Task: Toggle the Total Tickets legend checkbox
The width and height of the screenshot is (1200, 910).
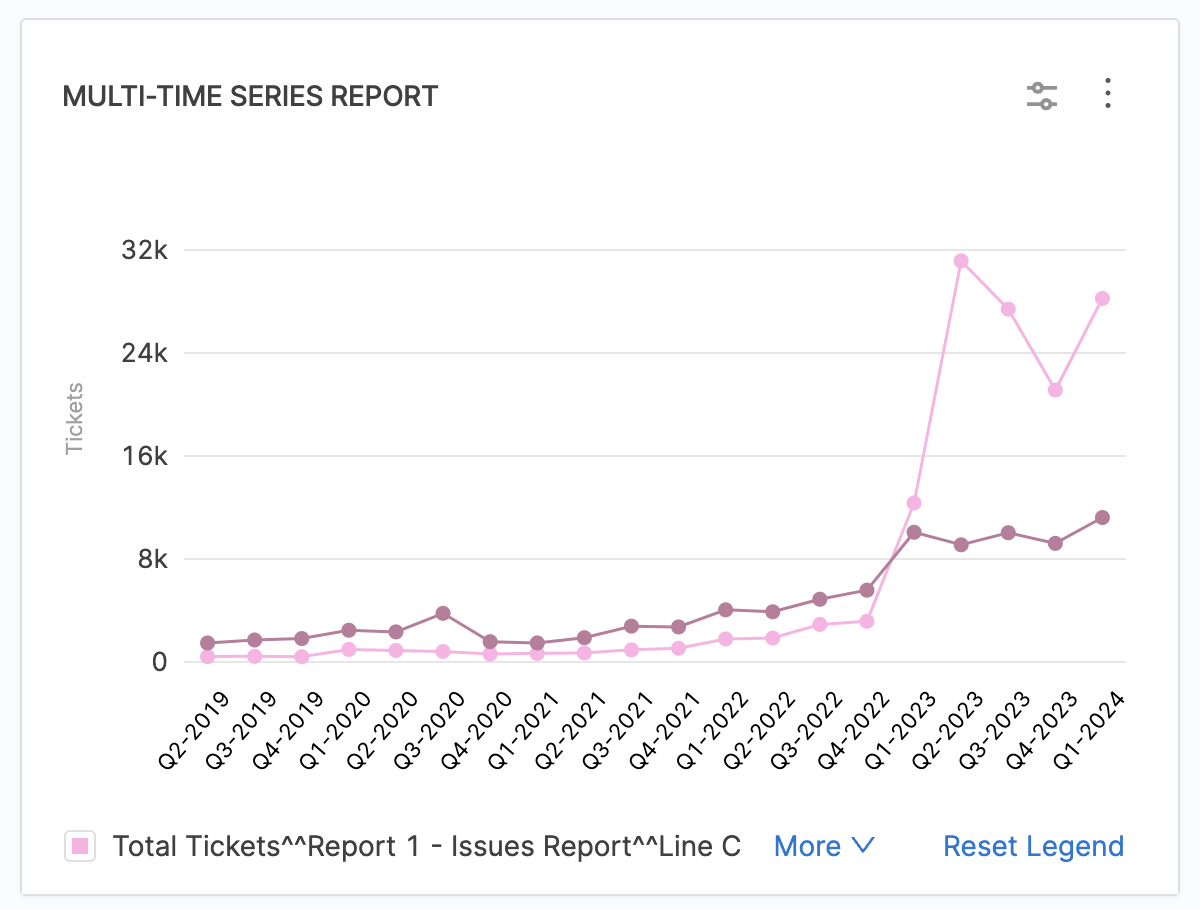Action: tap(80, 846)
